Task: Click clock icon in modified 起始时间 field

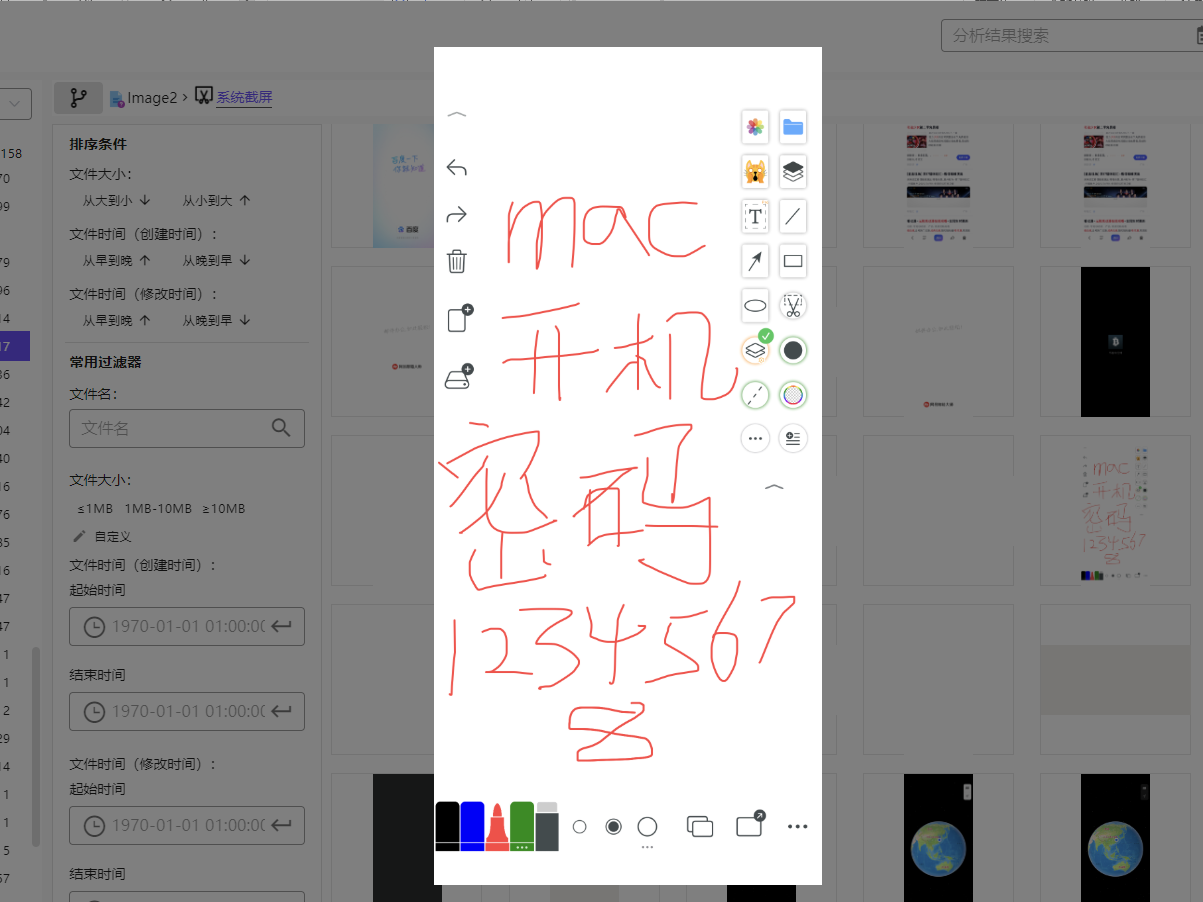Action: 94,826
